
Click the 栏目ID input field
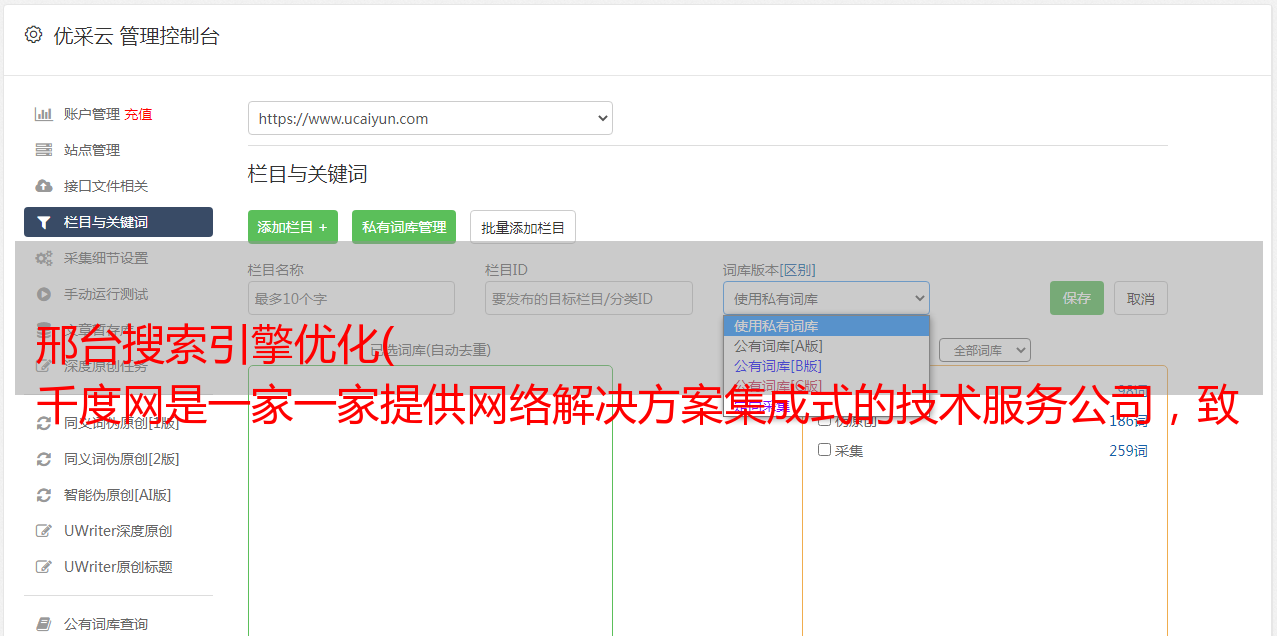tap(589, 298)
